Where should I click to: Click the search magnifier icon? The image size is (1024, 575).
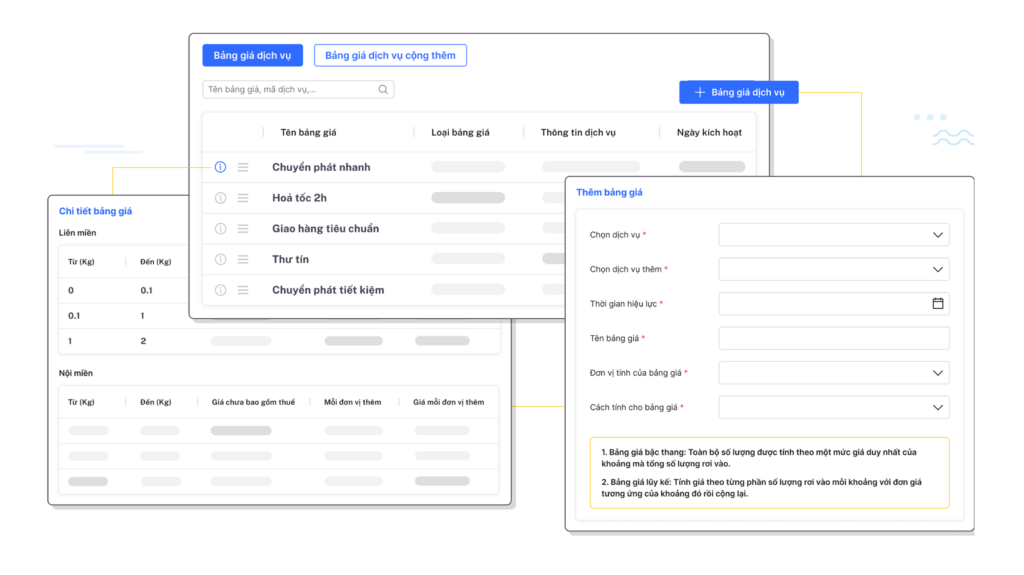coord(383,90)
